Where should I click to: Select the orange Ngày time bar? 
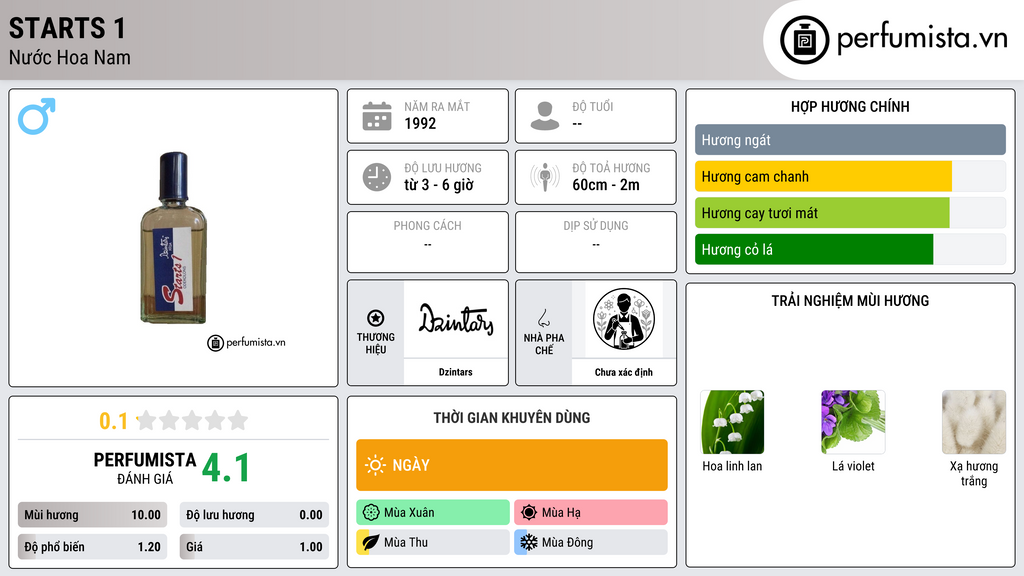(x=512, y=465)
